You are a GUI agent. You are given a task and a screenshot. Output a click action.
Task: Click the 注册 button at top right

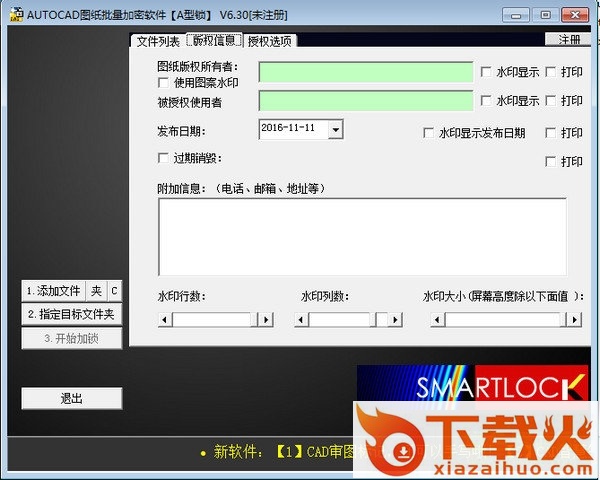coord(568,40)
